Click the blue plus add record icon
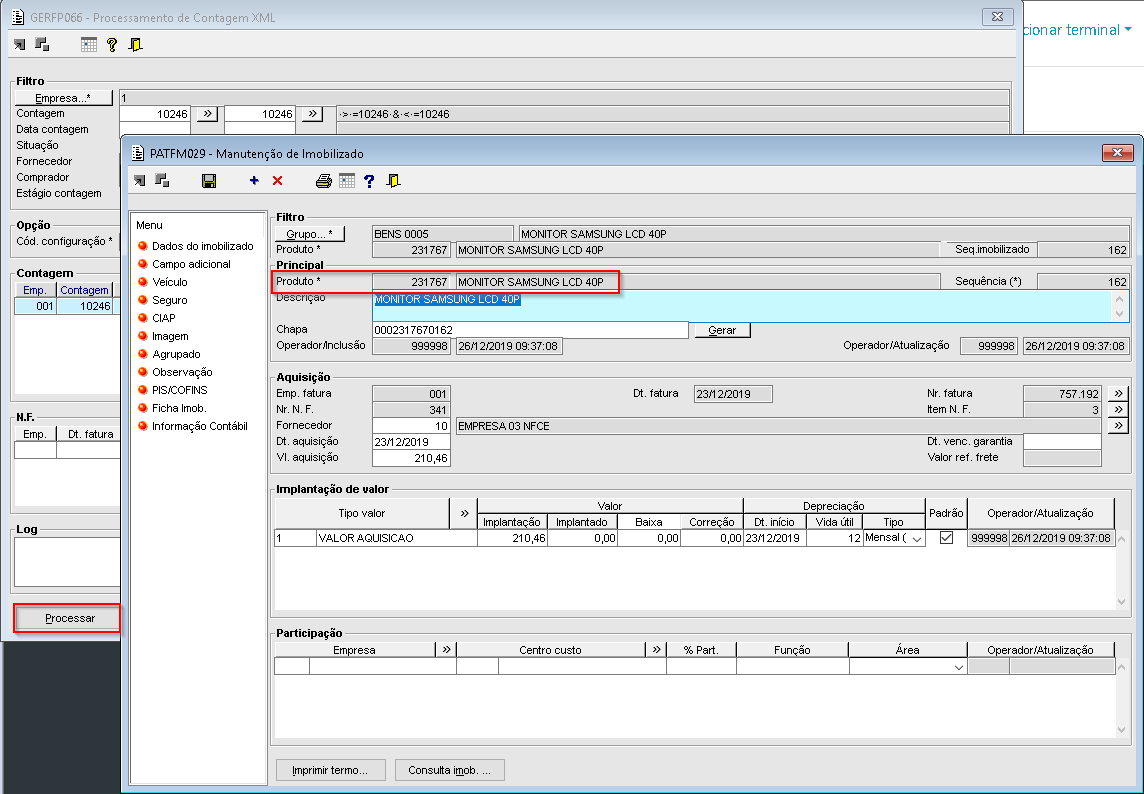 pos(254,181)
